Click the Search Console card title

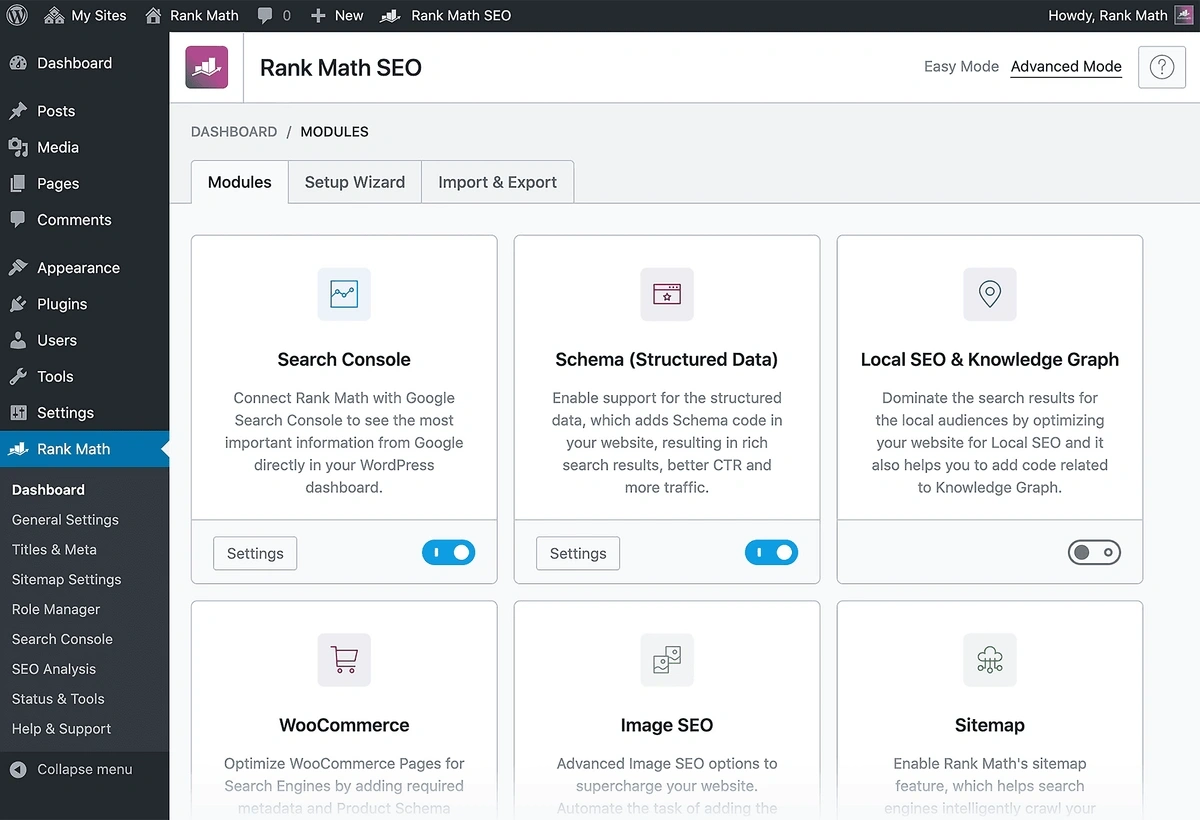coord(344,360)
